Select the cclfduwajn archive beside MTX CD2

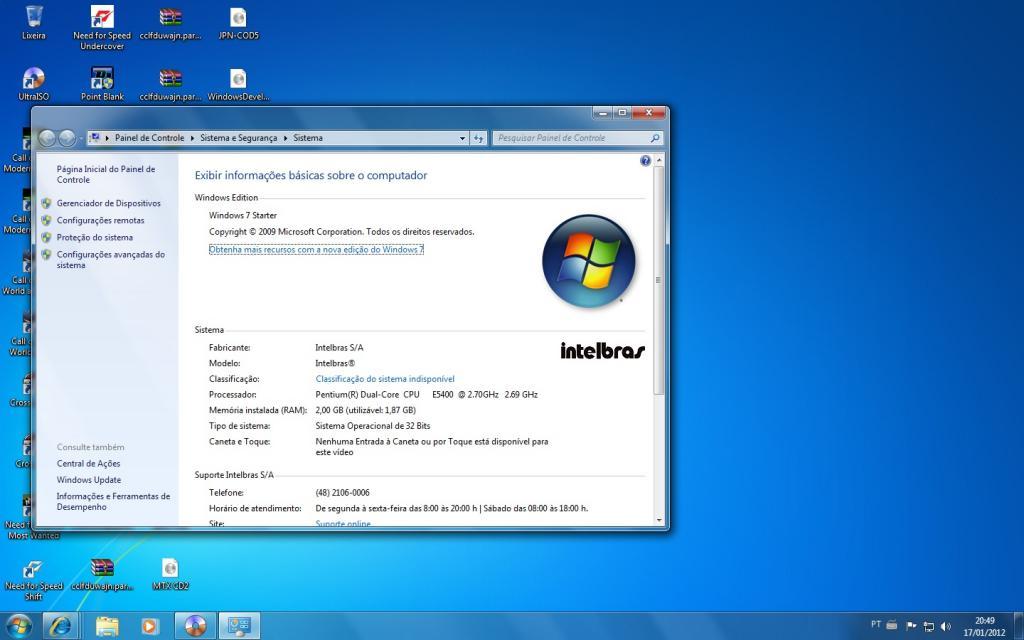[x=102, y=574]
